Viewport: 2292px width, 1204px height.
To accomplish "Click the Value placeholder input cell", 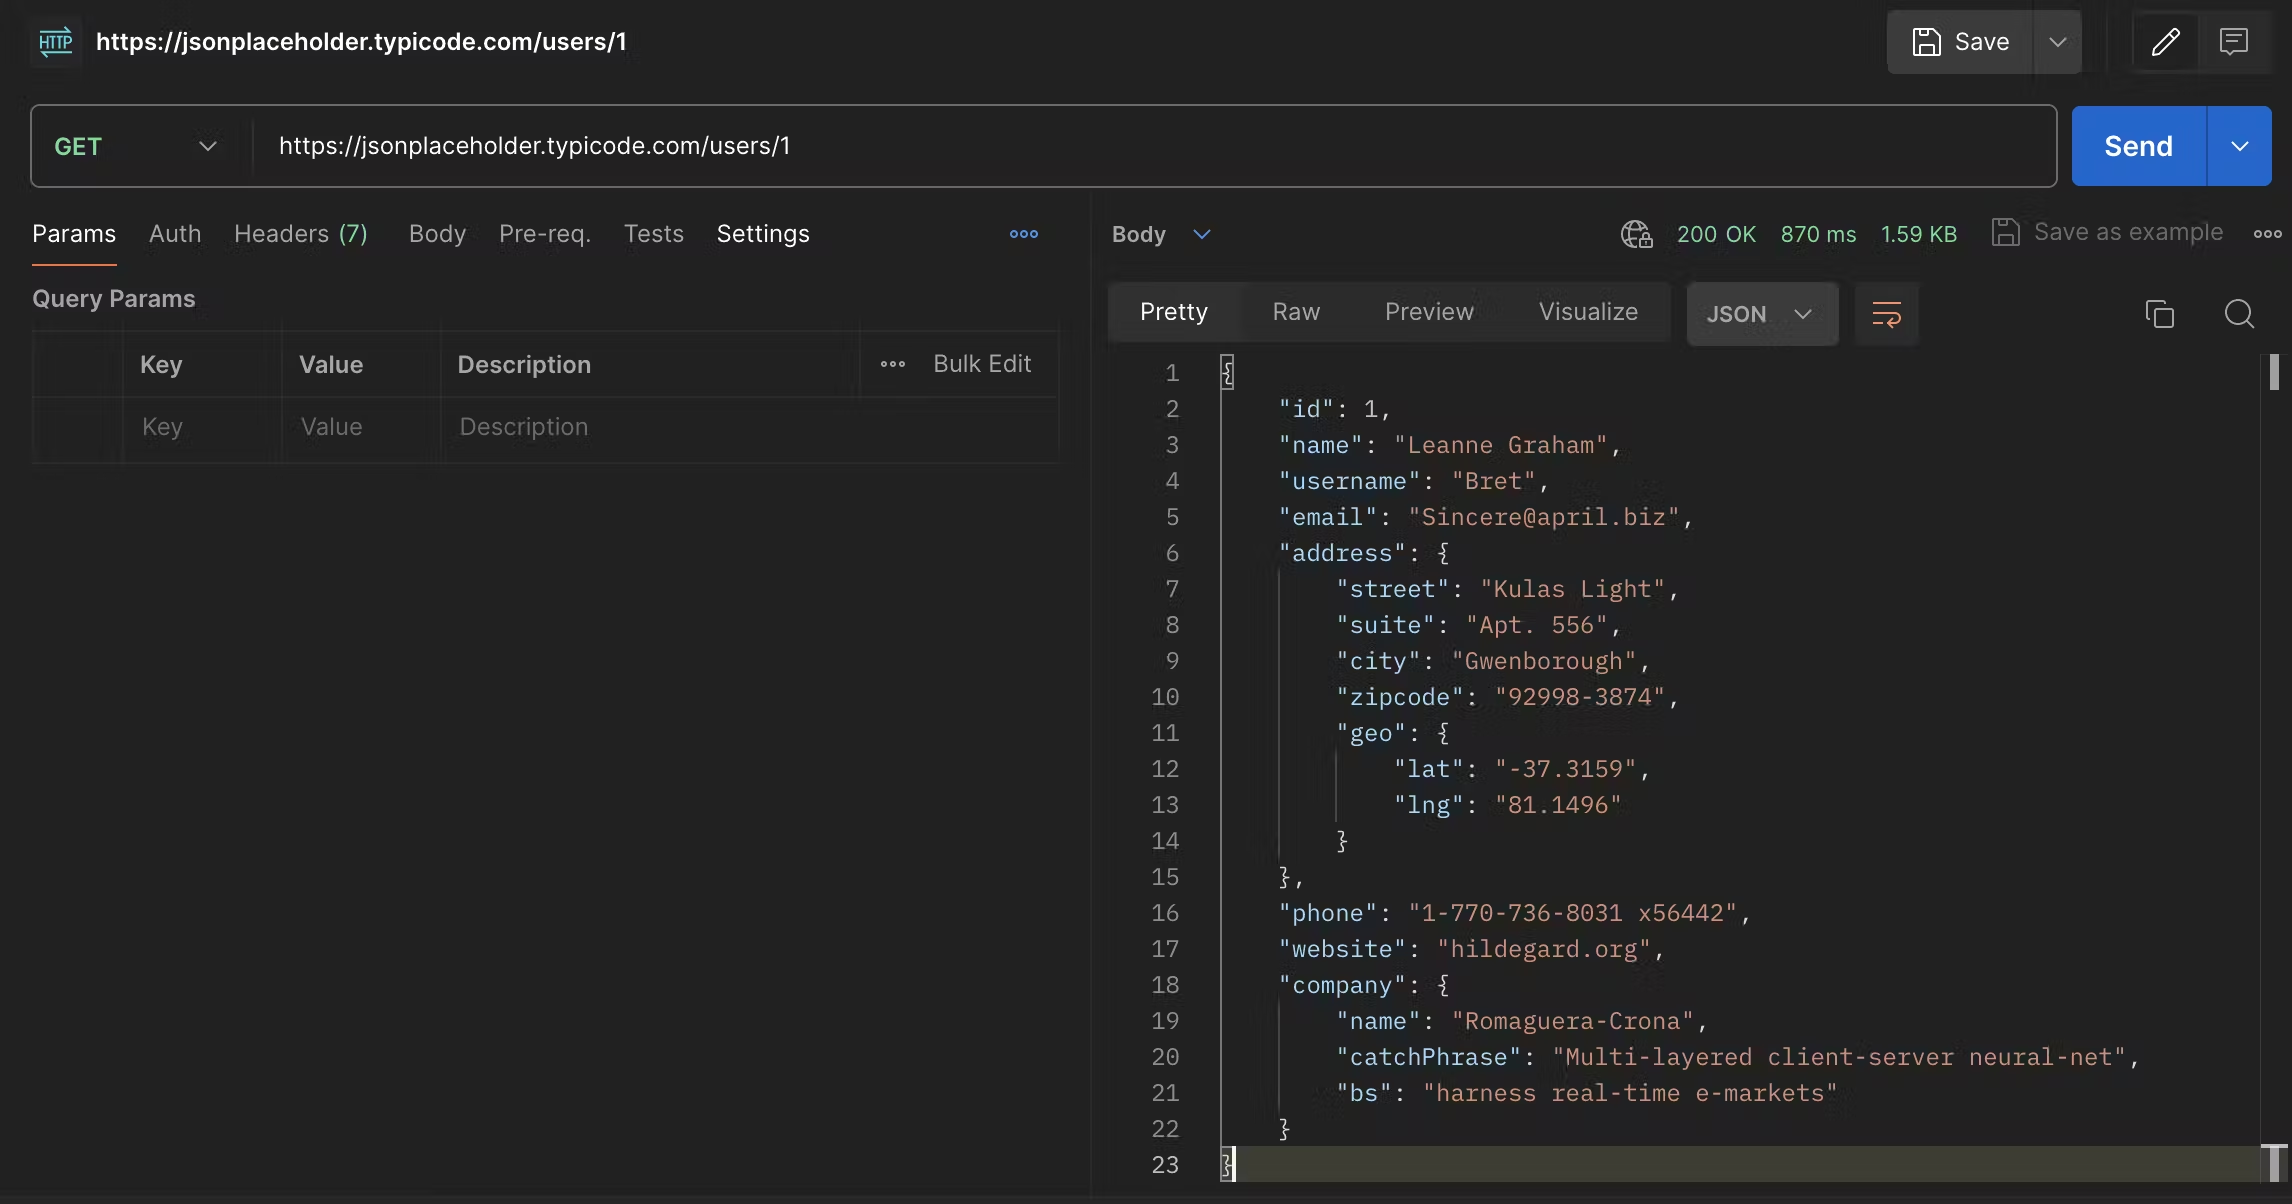I will [361, 427].
